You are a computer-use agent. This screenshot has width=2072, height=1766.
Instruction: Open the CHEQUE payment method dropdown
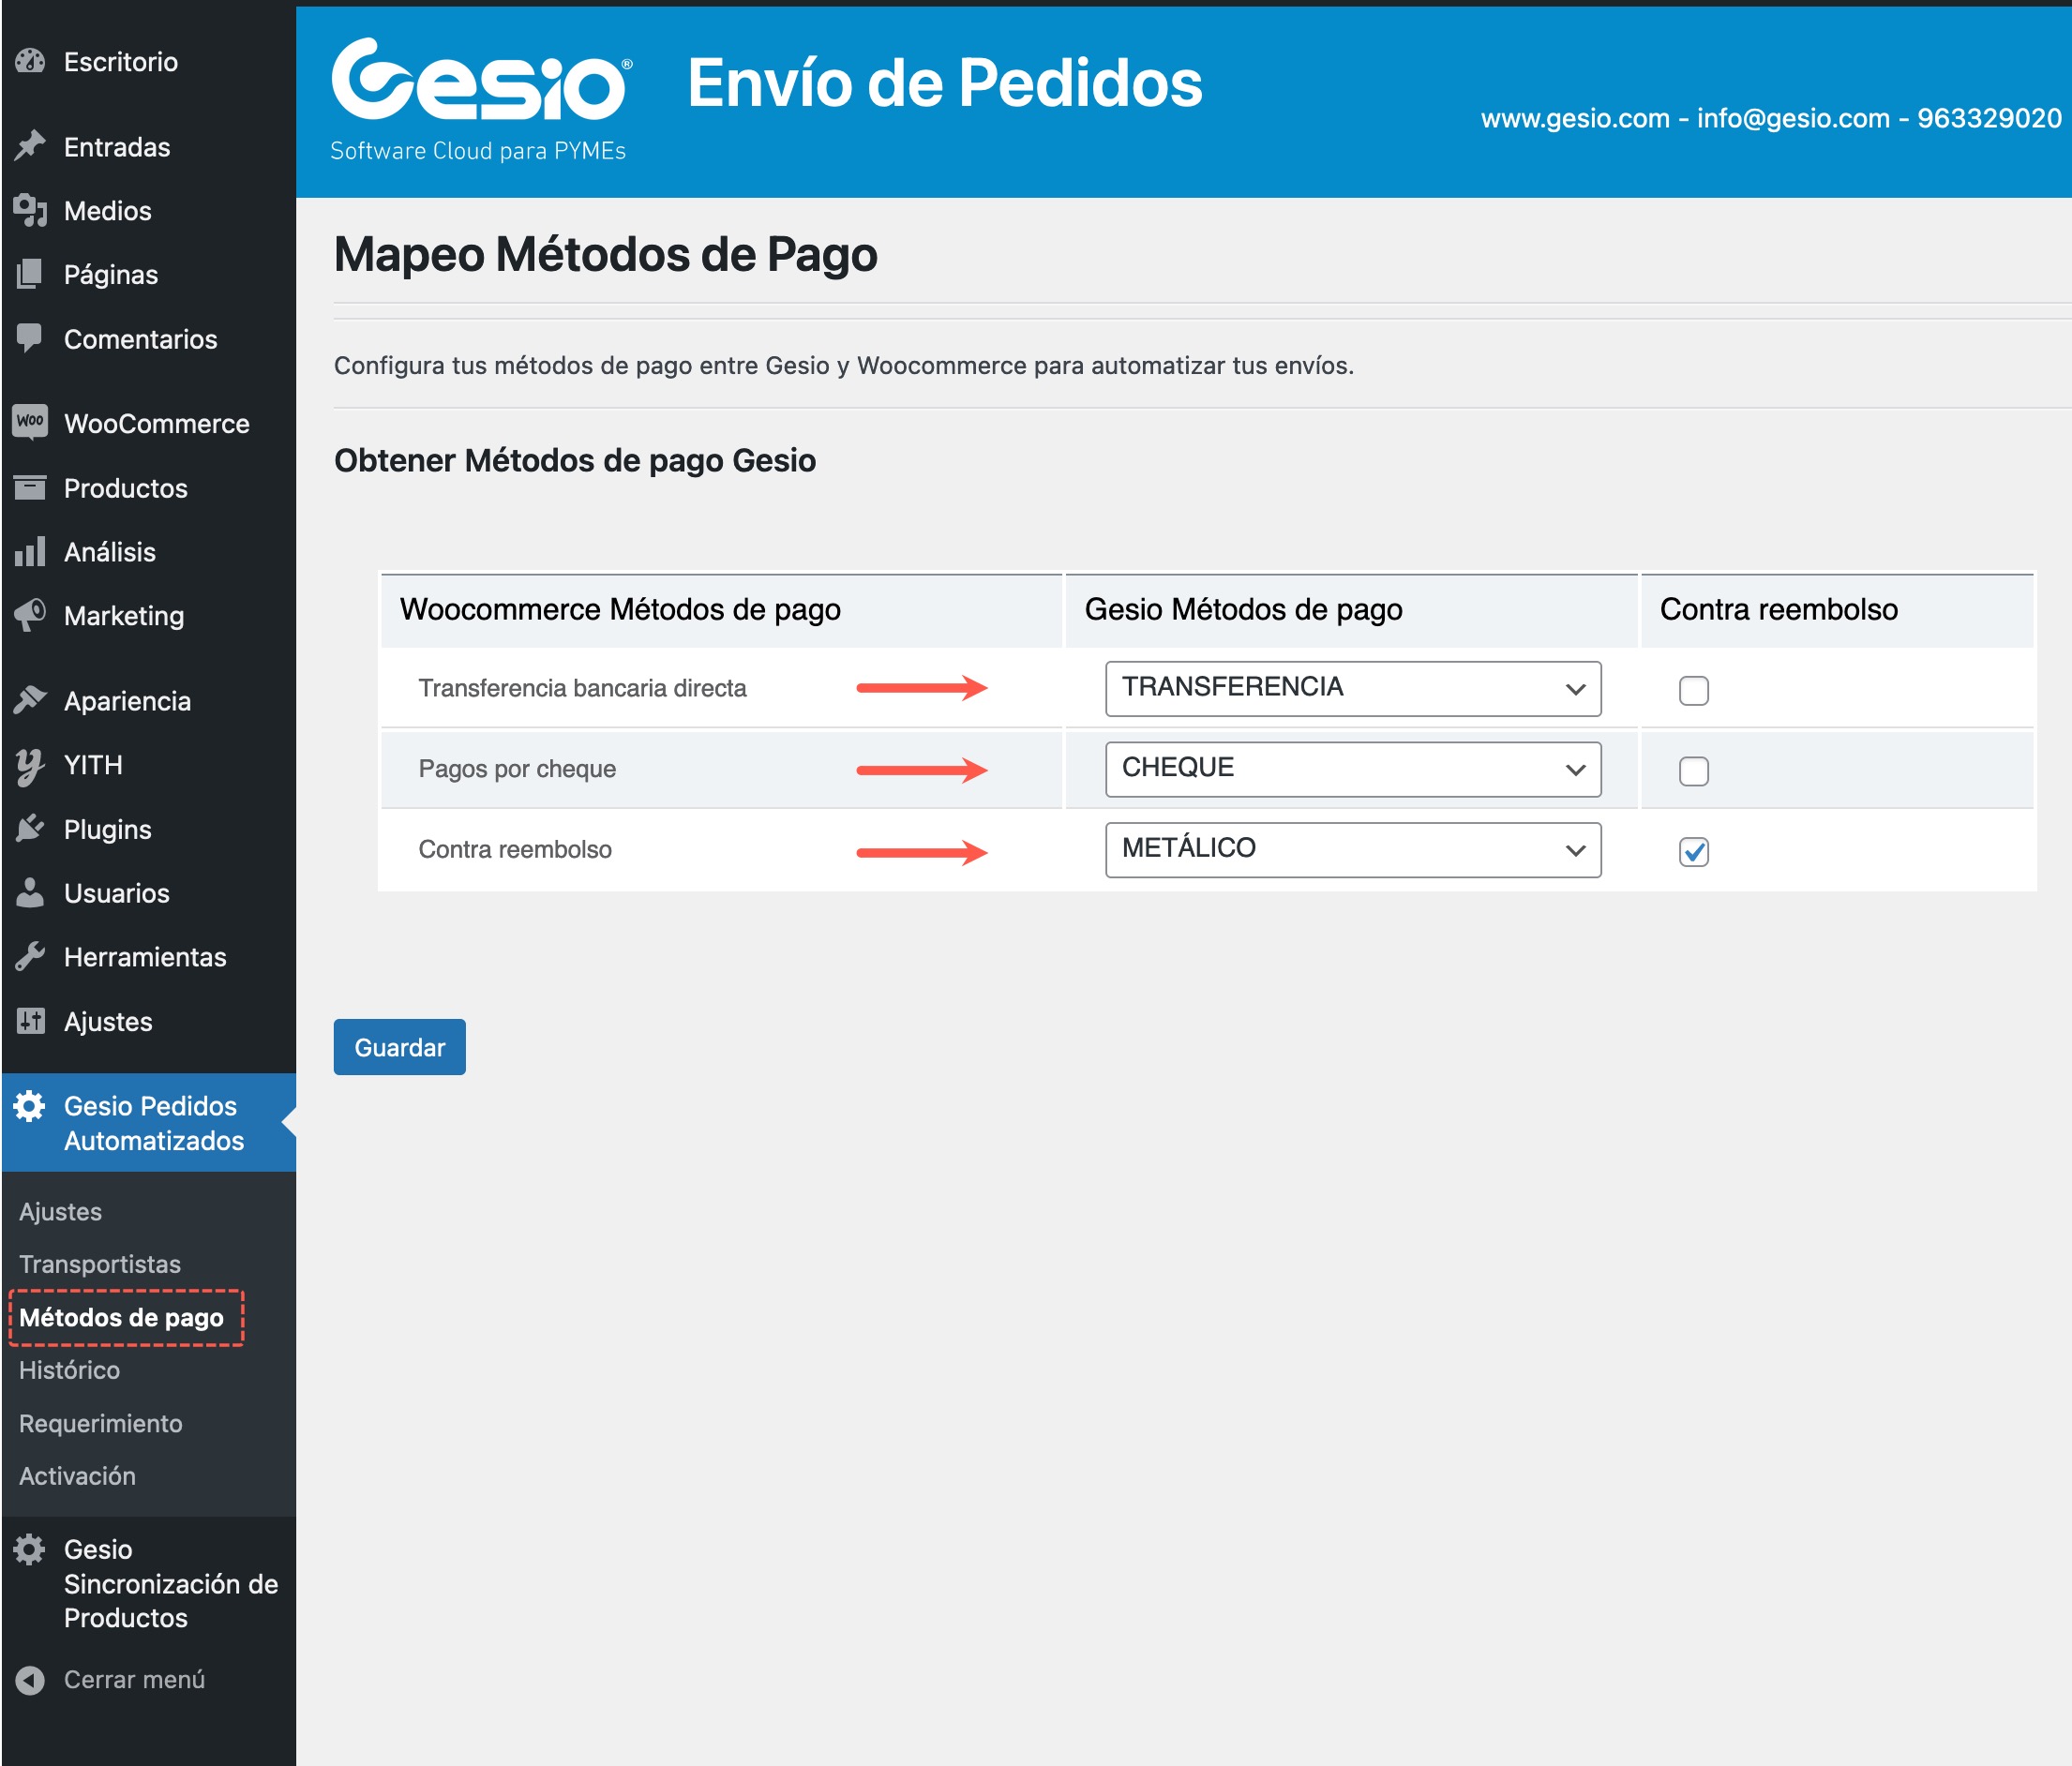1352,769
